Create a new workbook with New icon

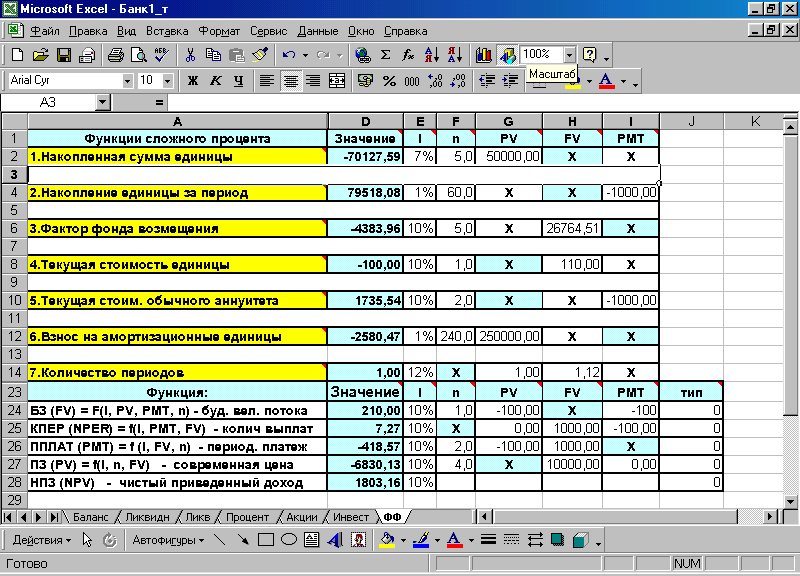coord(17,55)
